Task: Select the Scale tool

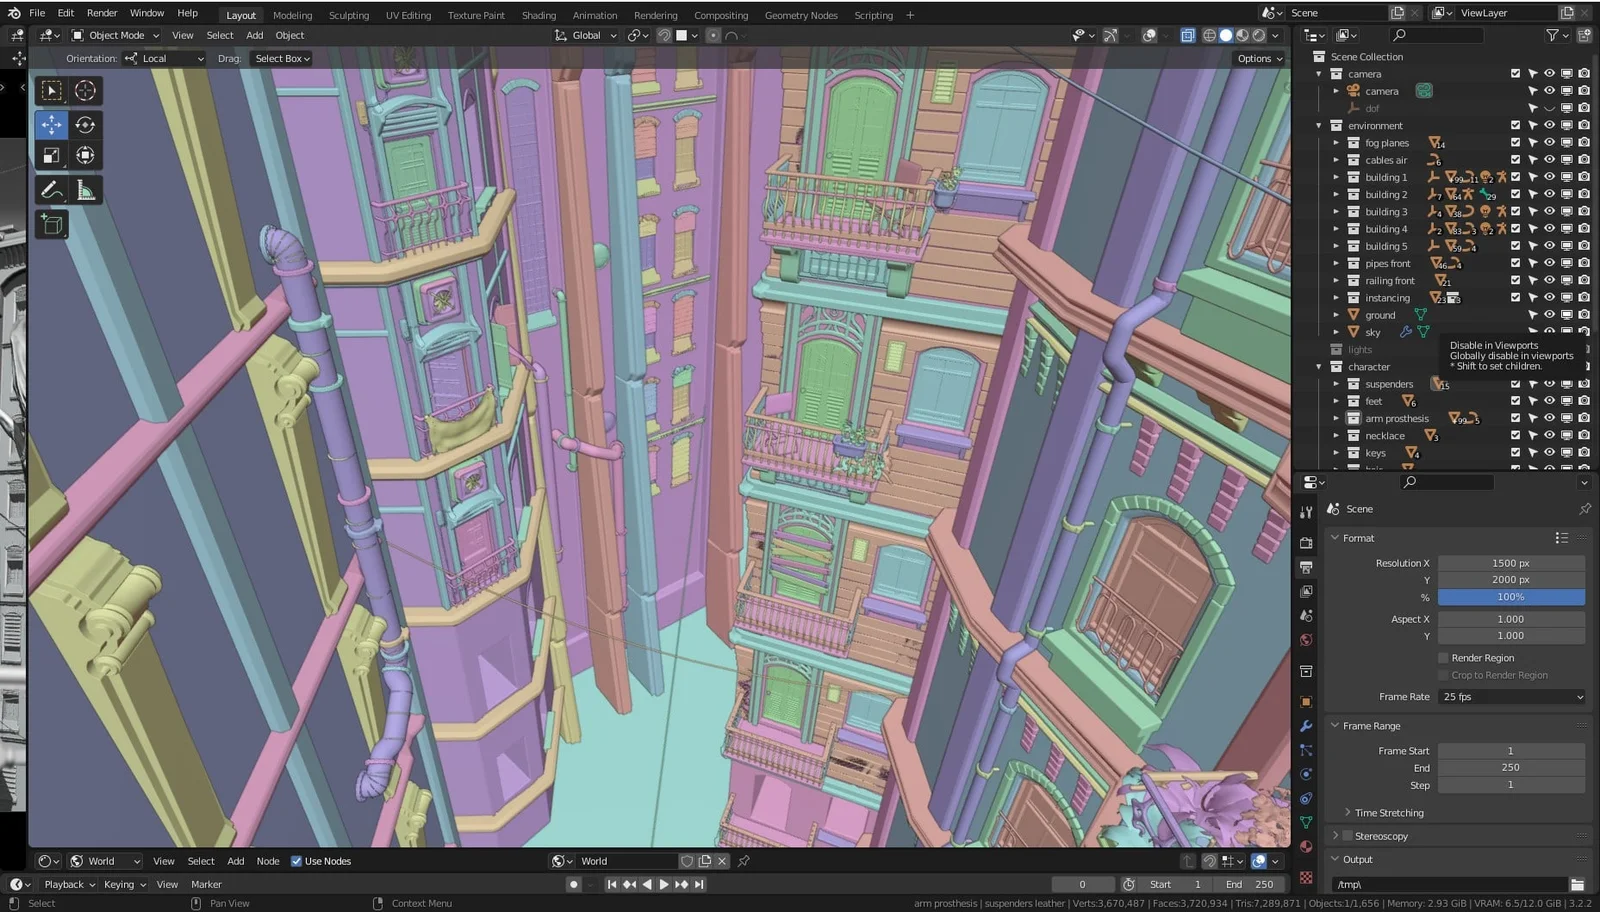Action: click(51, 155)
